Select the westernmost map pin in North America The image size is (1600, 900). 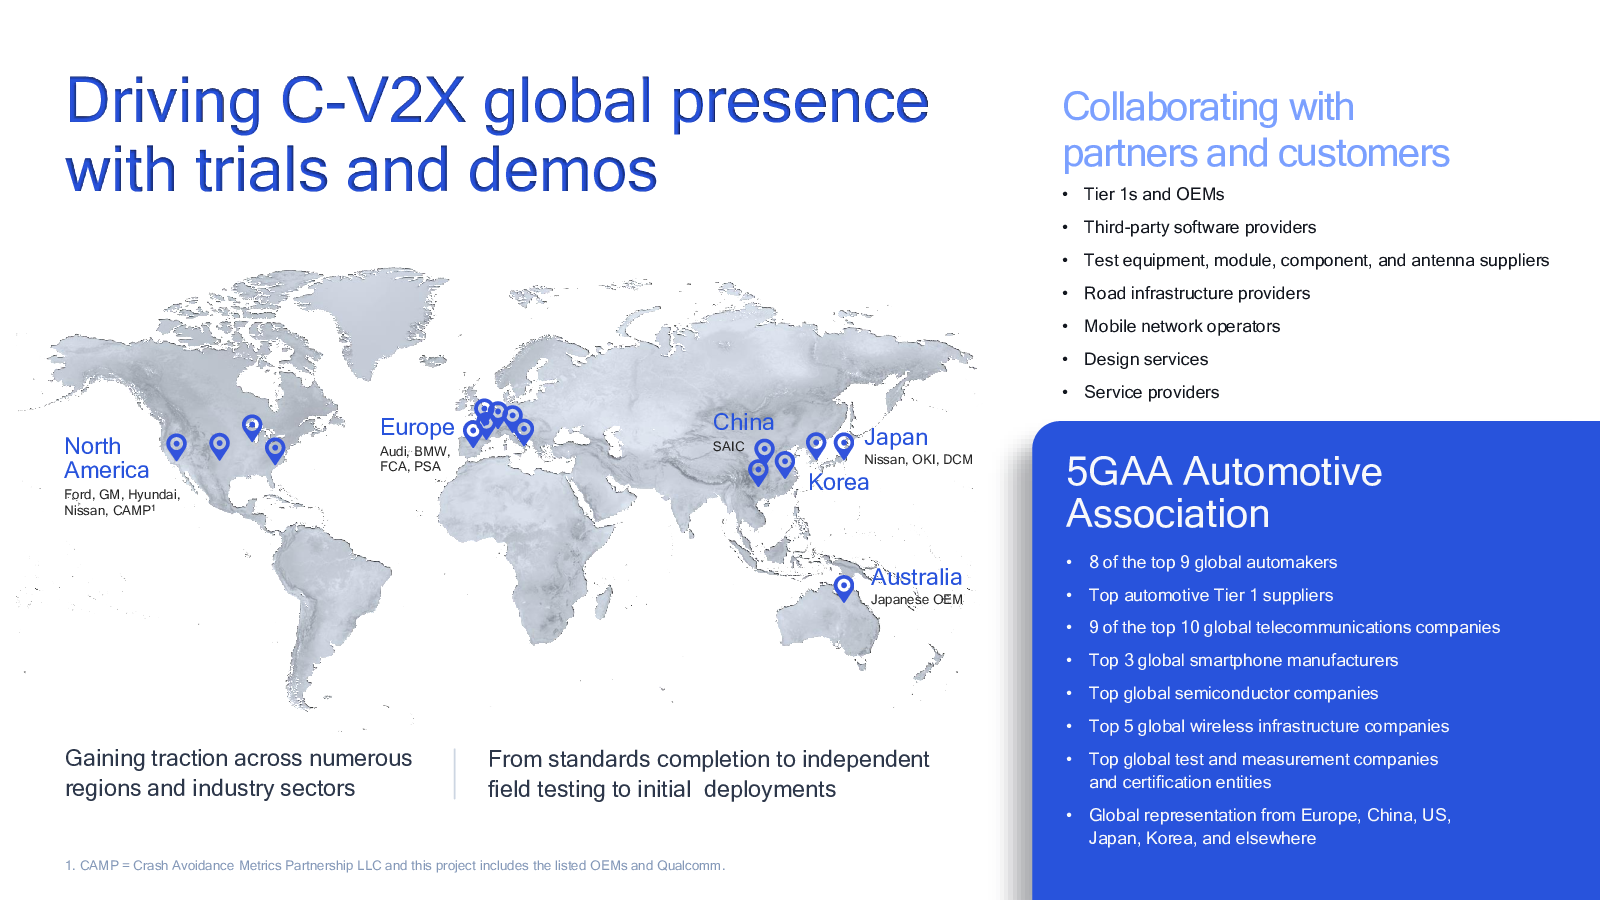click(x=176, y=445)
